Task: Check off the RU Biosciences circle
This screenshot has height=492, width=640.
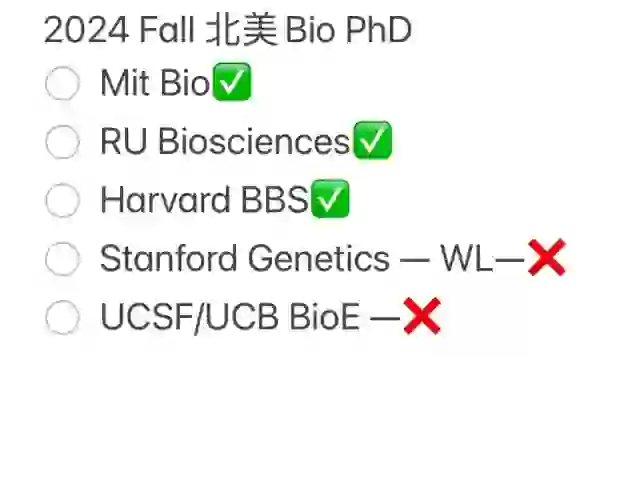Action: tap(62, 142)
